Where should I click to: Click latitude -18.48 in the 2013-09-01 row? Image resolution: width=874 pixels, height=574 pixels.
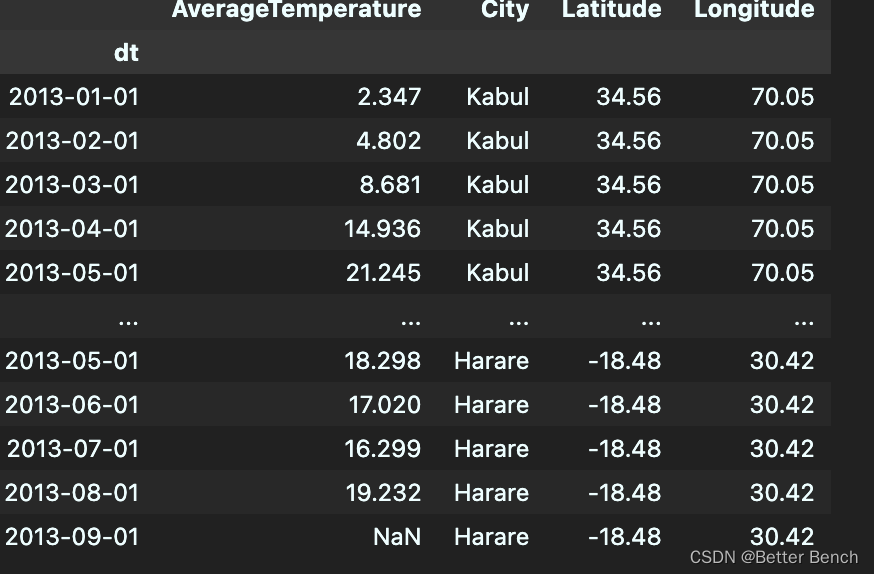click(625, 537)
